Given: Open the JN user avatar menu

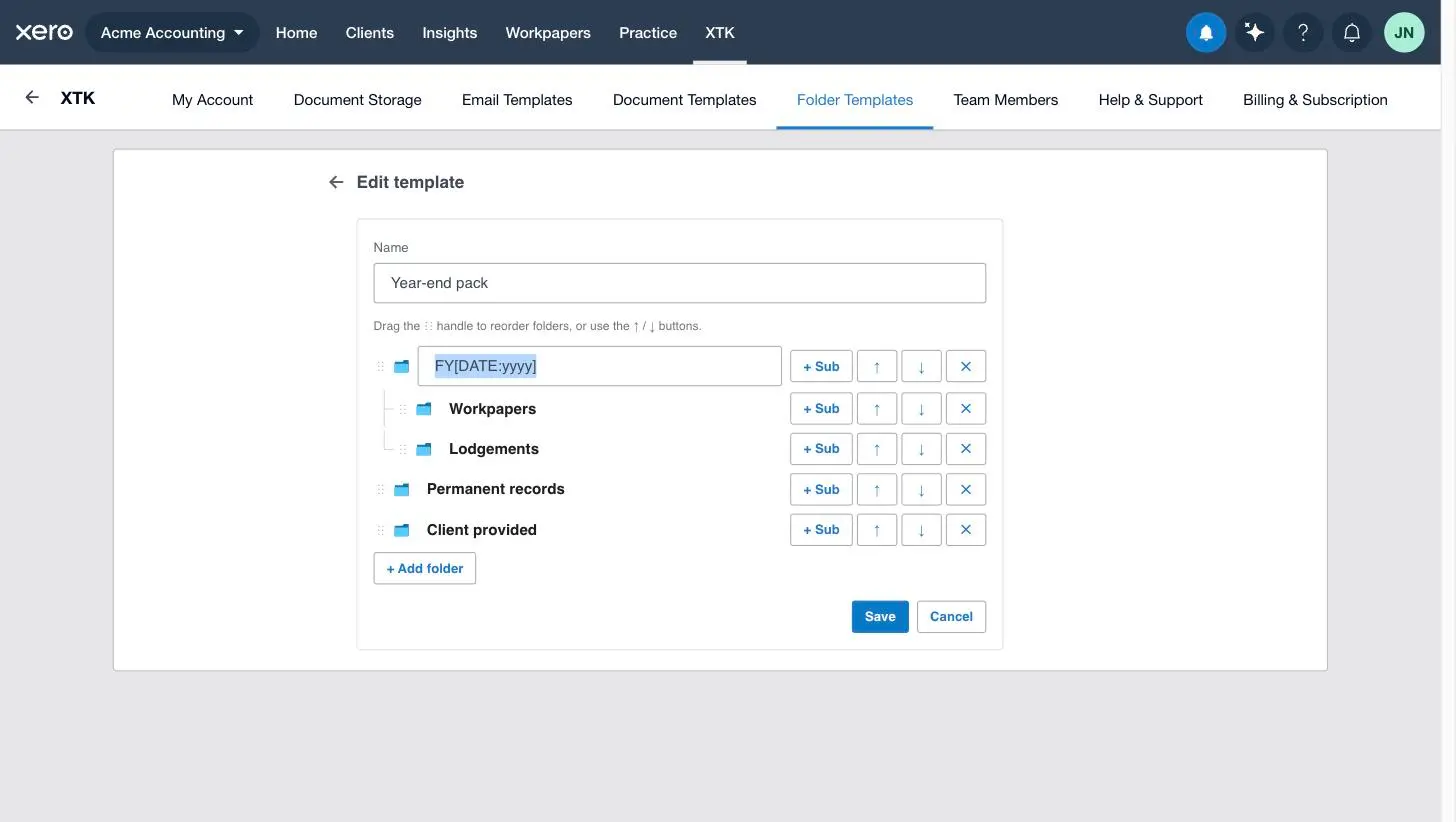Looking at the screenshot, I should (1404, 33).
